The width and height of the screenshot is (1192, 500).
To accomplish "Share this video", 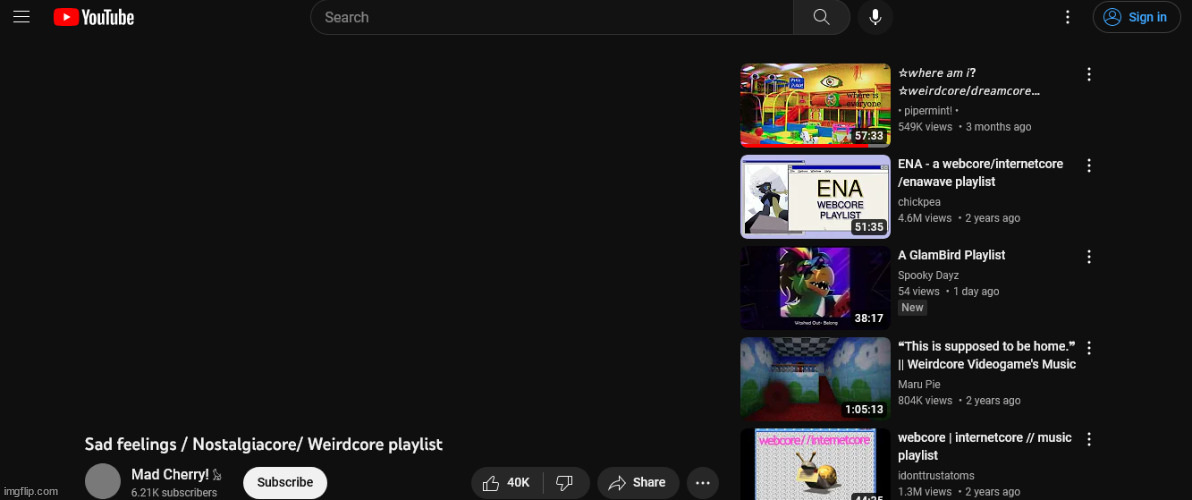I will 638,483.
